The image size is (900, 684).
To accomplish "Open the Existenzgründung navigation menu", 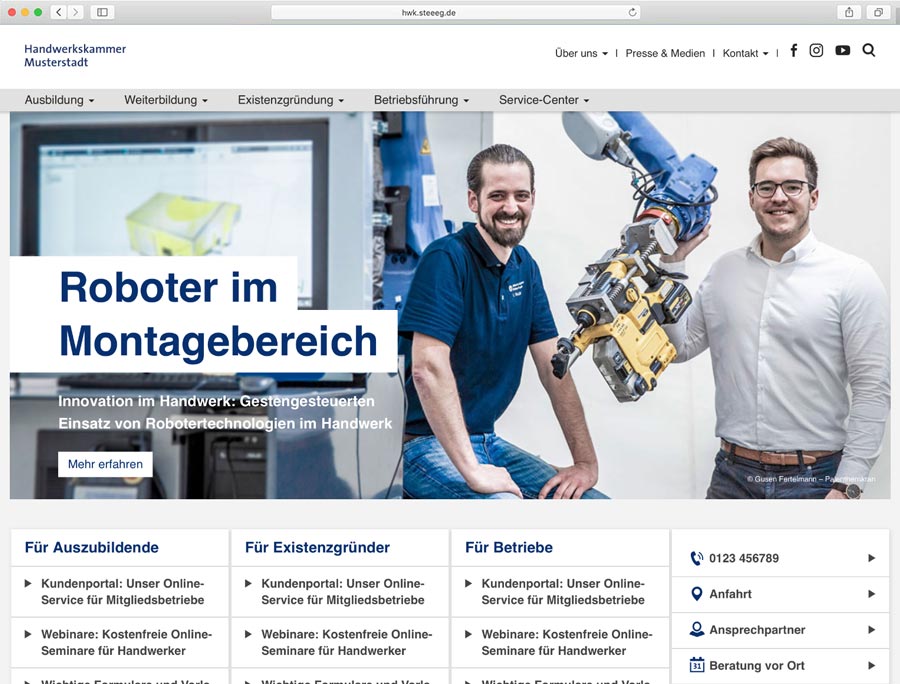I will [290, 100].
